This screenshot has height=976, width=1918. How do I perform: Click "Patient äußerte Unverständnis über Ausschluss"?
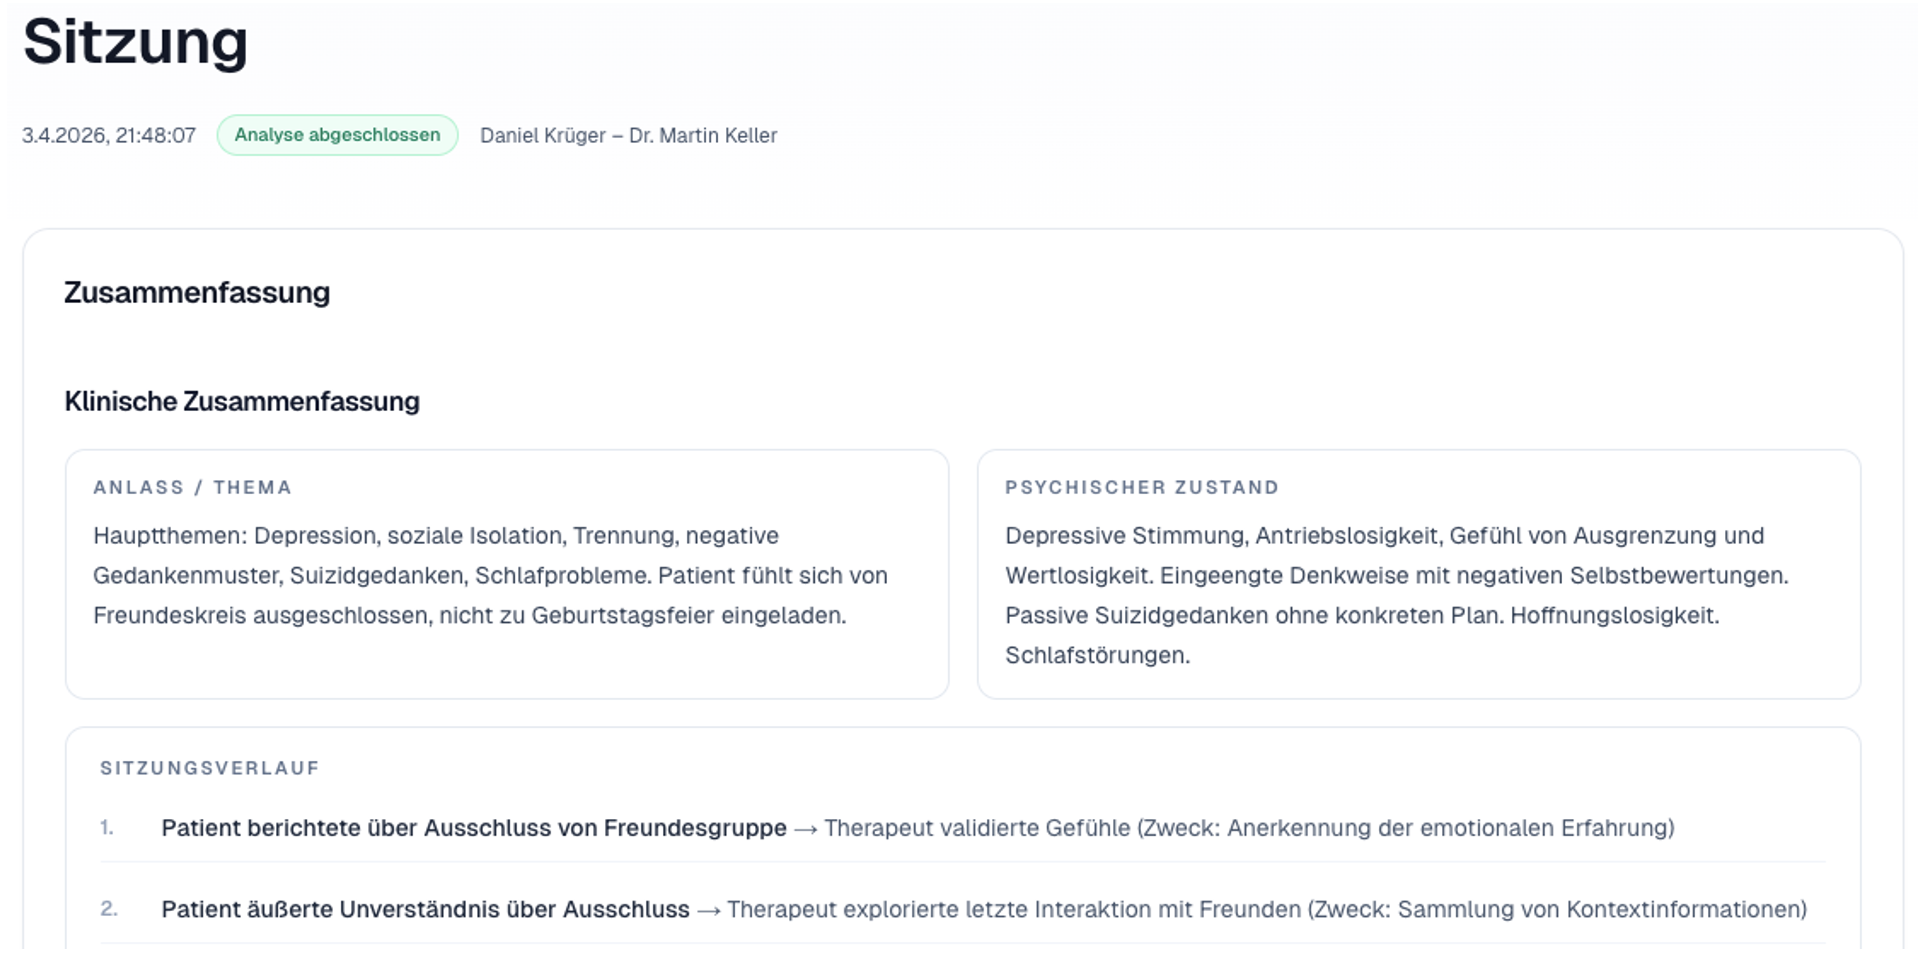(x=425, y=910)
